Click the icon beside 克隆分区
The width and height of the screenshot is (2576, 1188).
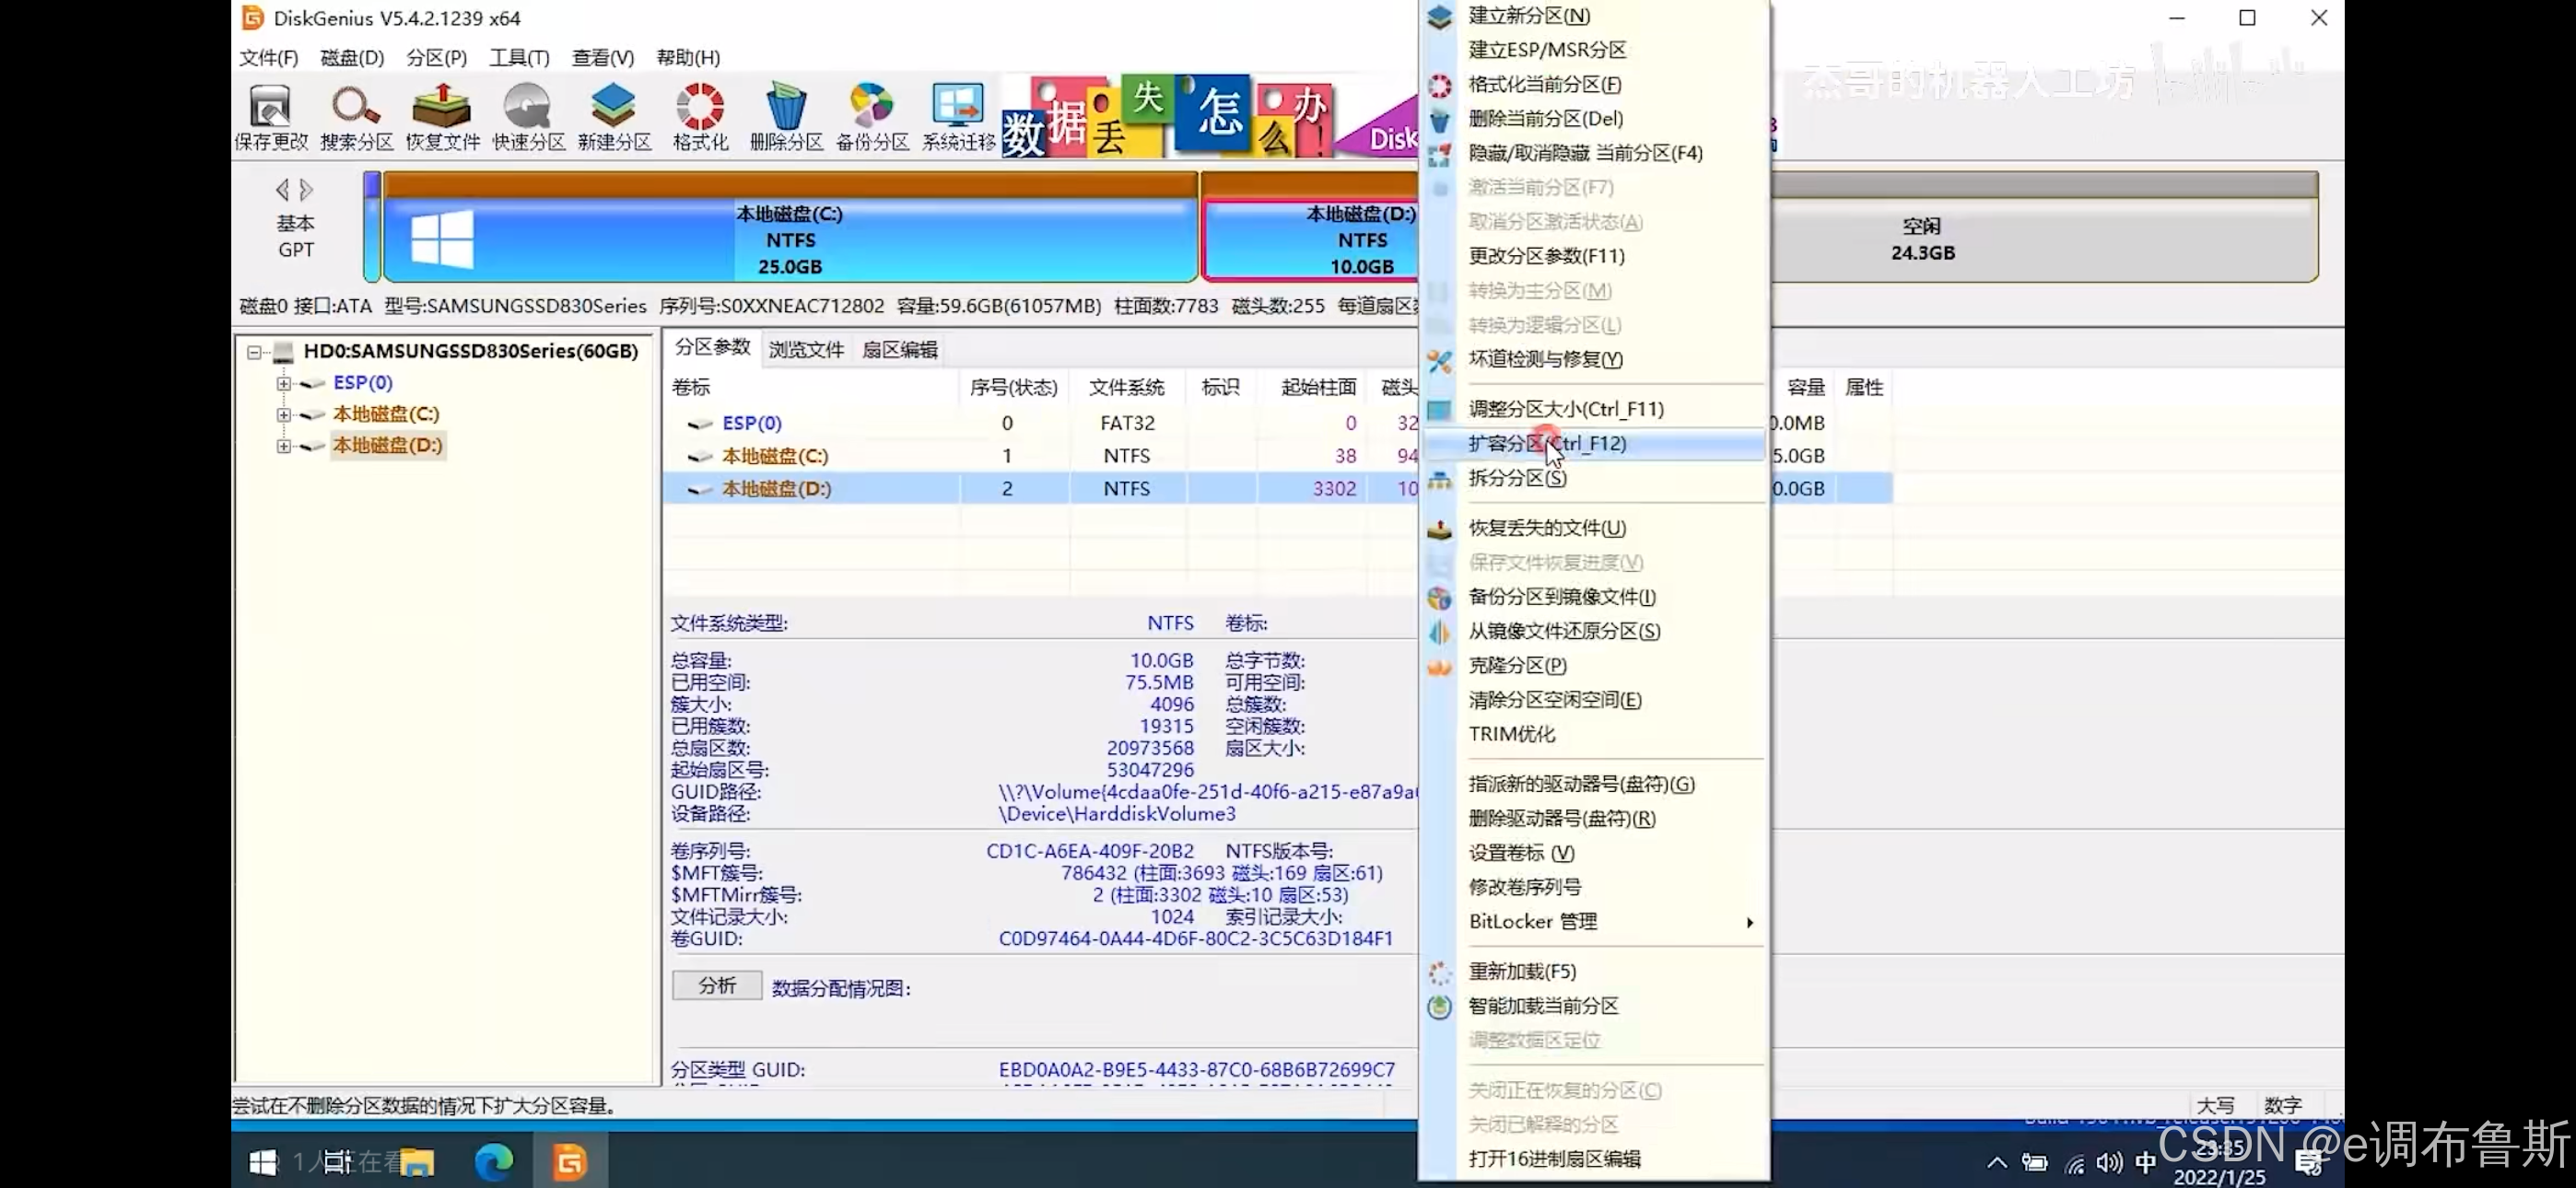[1439, 667]
